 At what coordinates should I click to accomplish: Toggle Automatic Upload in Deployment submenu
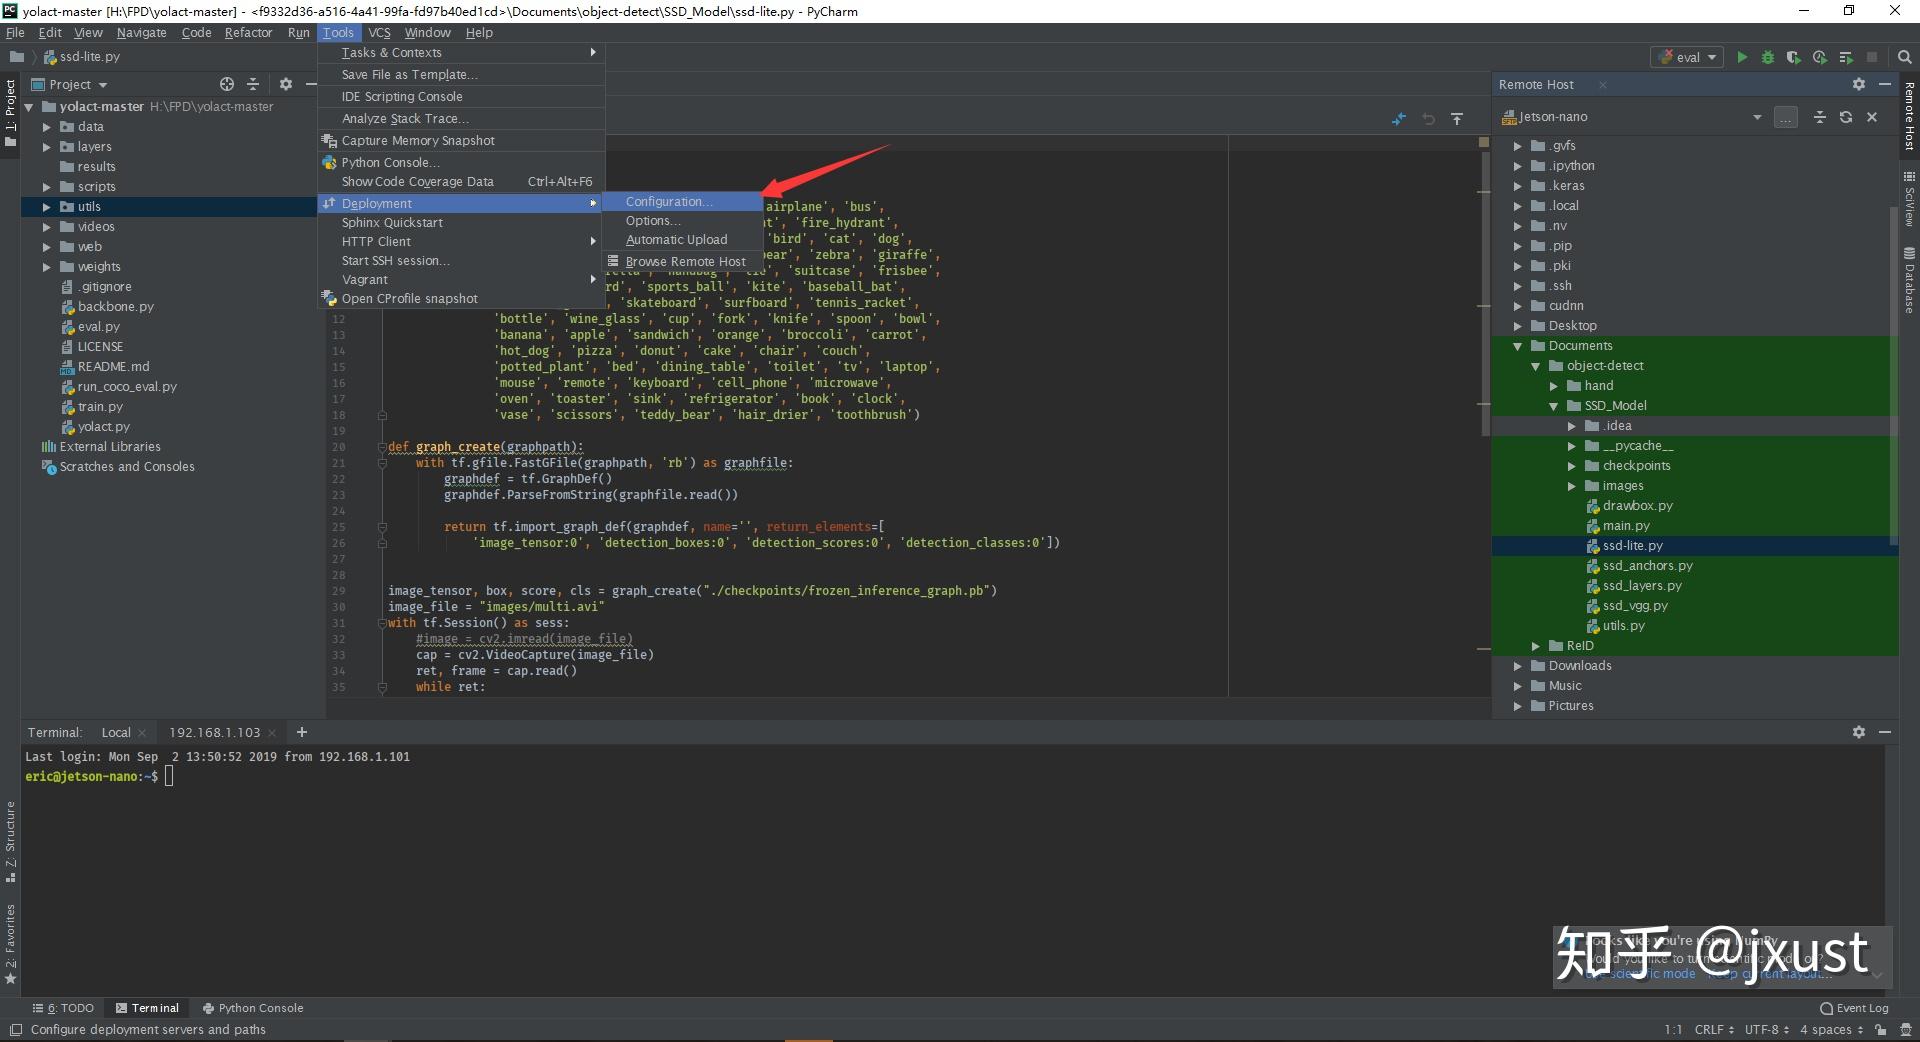676,240
